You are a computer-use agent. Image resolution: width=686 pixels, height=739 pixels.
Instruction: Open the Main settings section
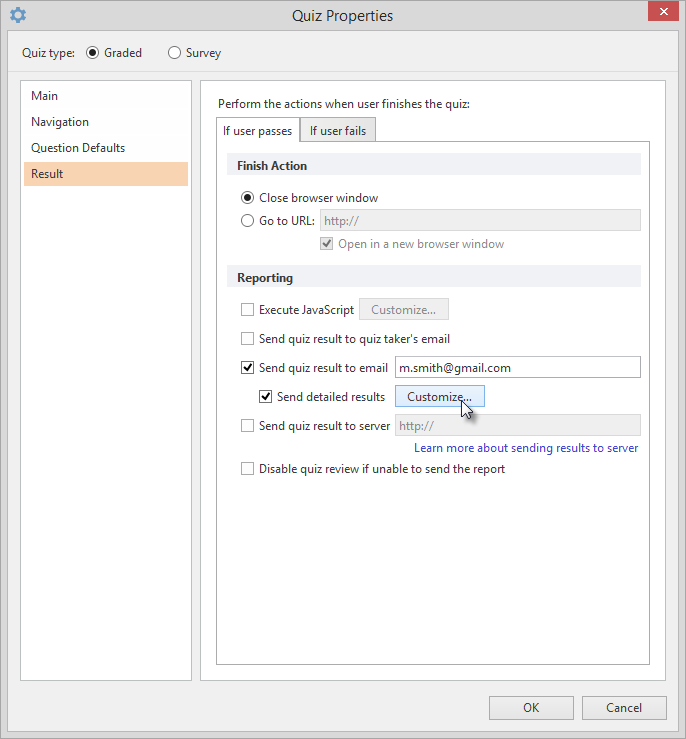point(45,96)
